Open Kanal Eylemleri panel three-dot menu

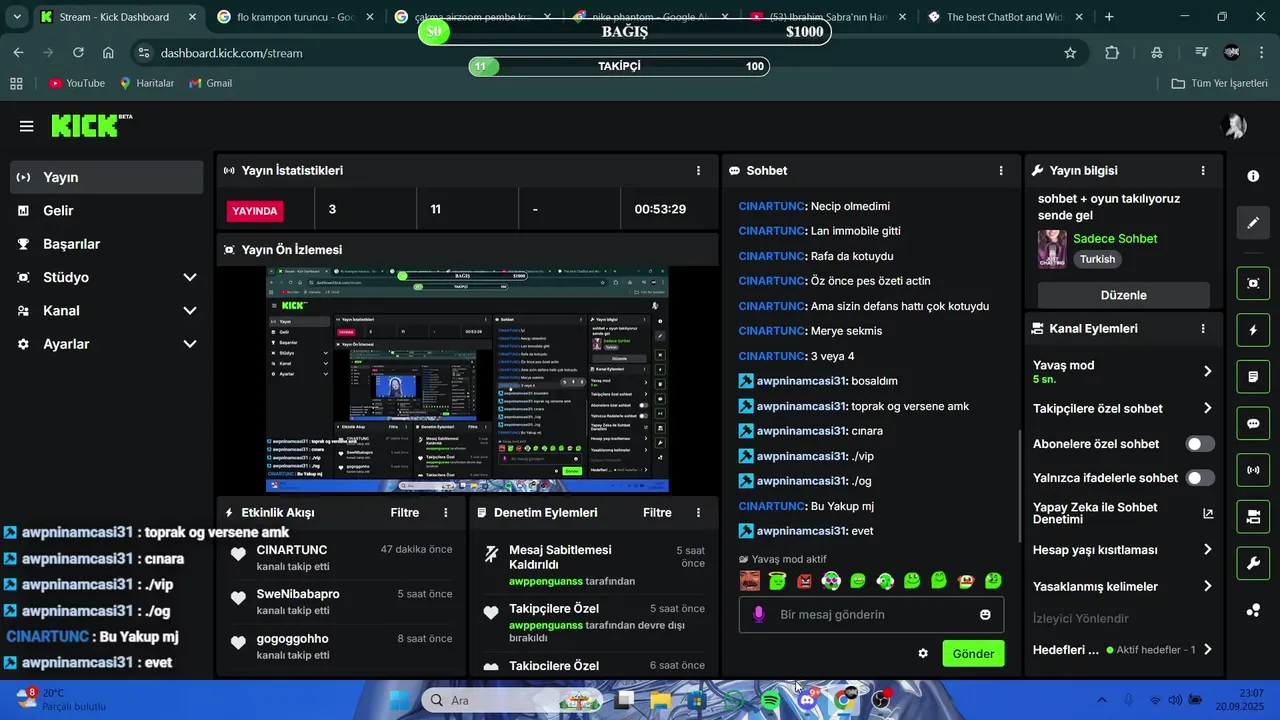click(1203, 328)
